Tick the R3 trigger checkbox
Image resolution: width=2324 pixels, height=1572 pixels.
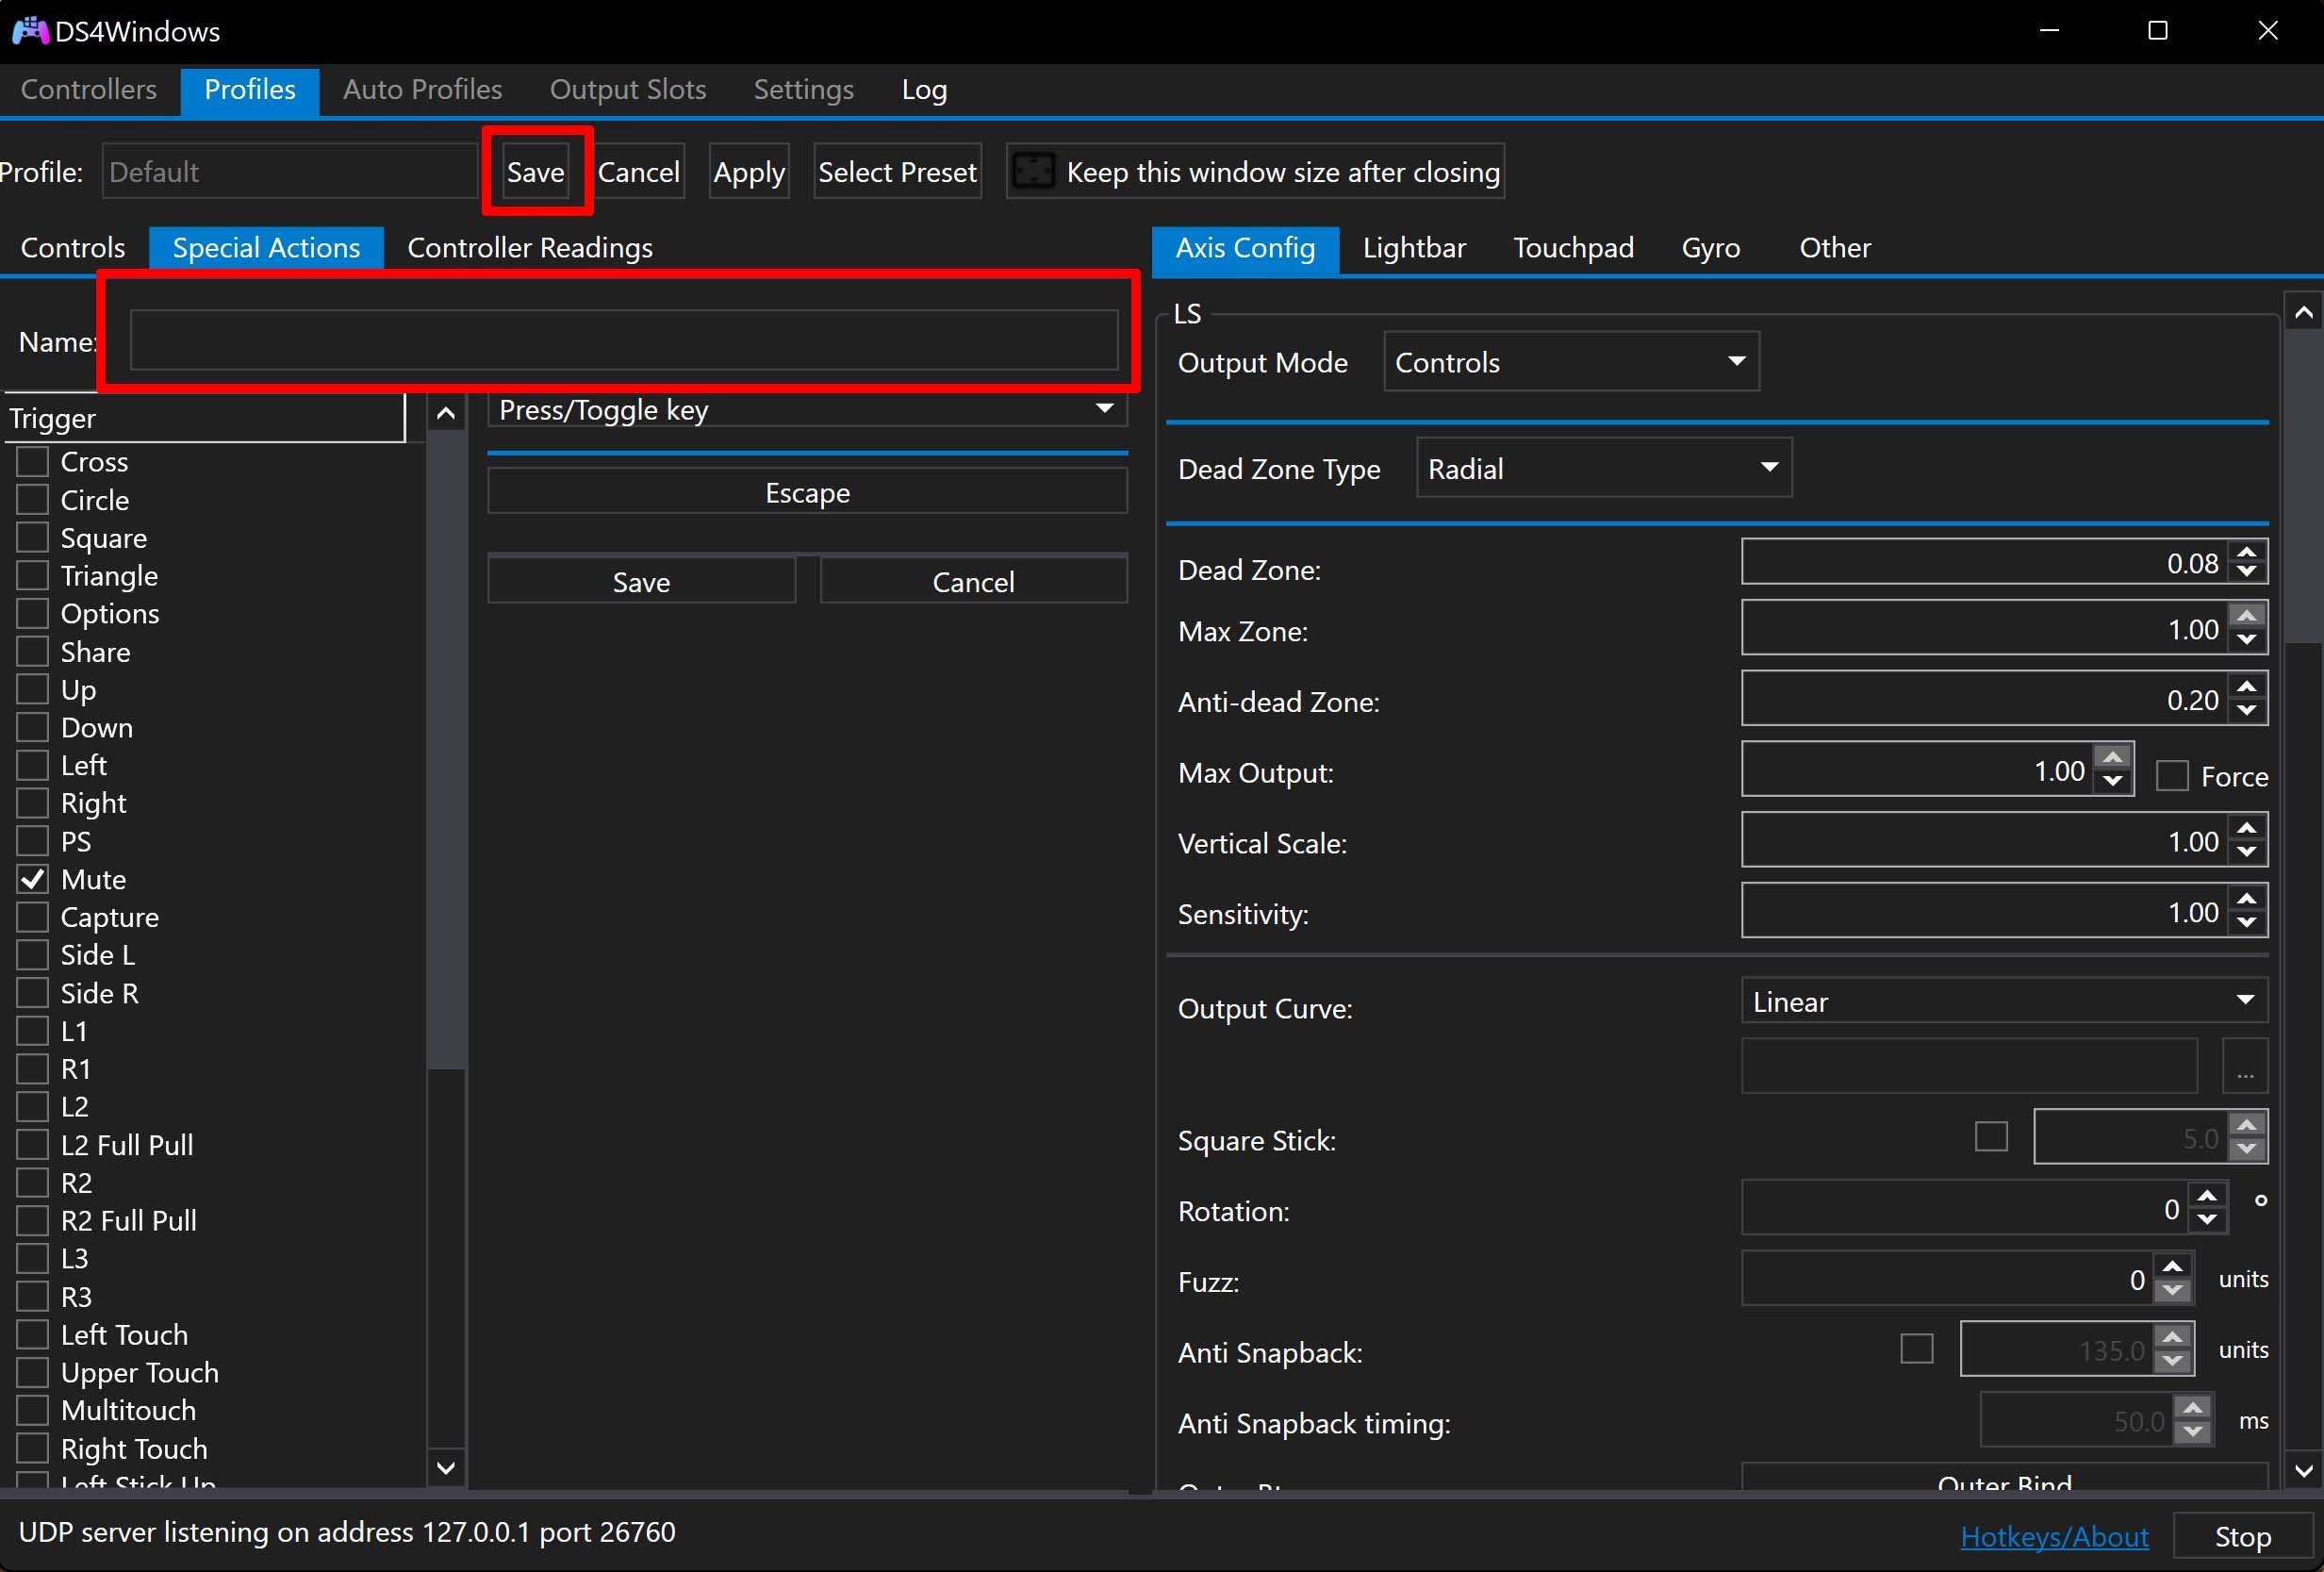coord(33,1296)
